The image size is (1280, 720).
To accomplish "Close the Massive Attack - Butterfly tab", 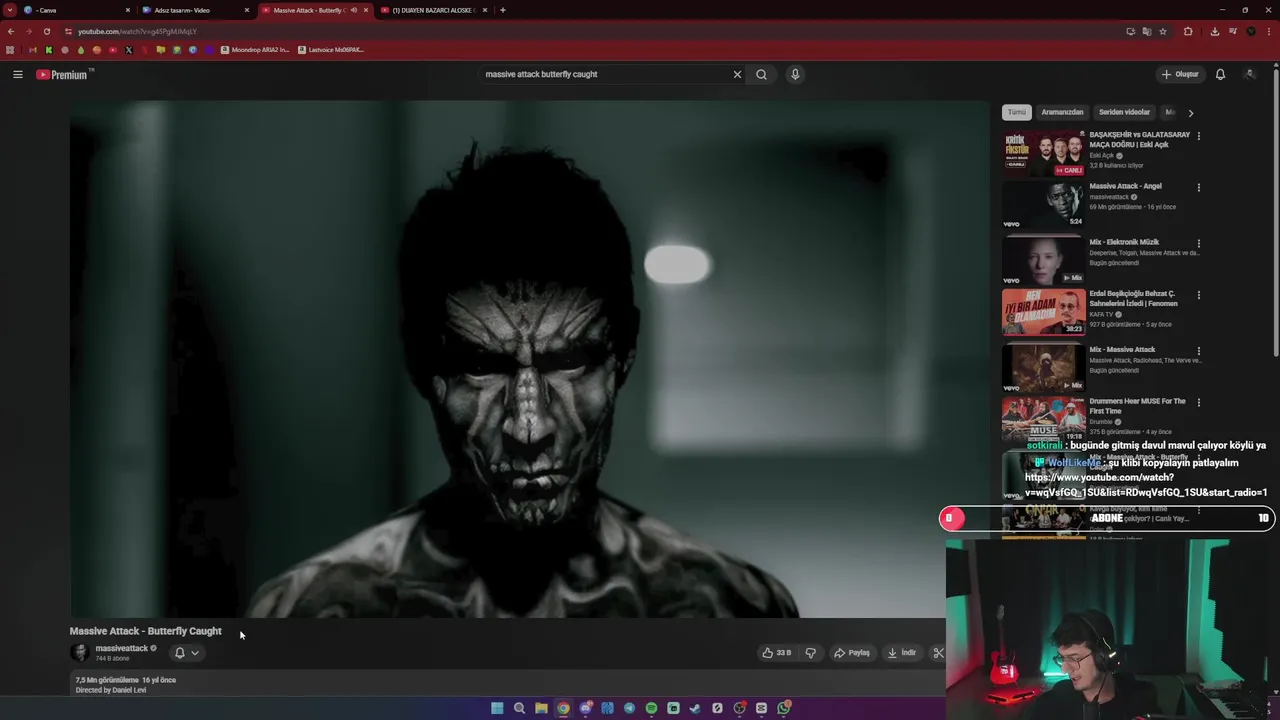I will pyautogui.click(x=365, y=10).
